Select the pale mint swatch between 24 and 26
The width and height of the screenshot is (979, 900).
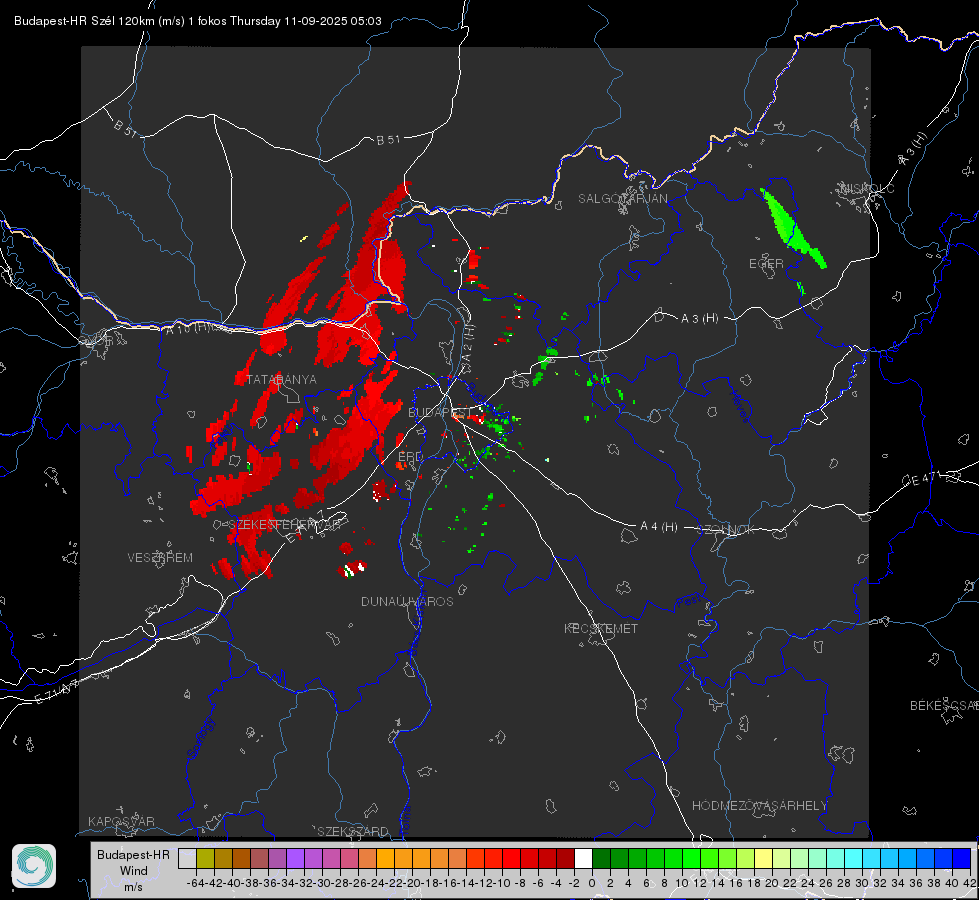coord(817,858)
